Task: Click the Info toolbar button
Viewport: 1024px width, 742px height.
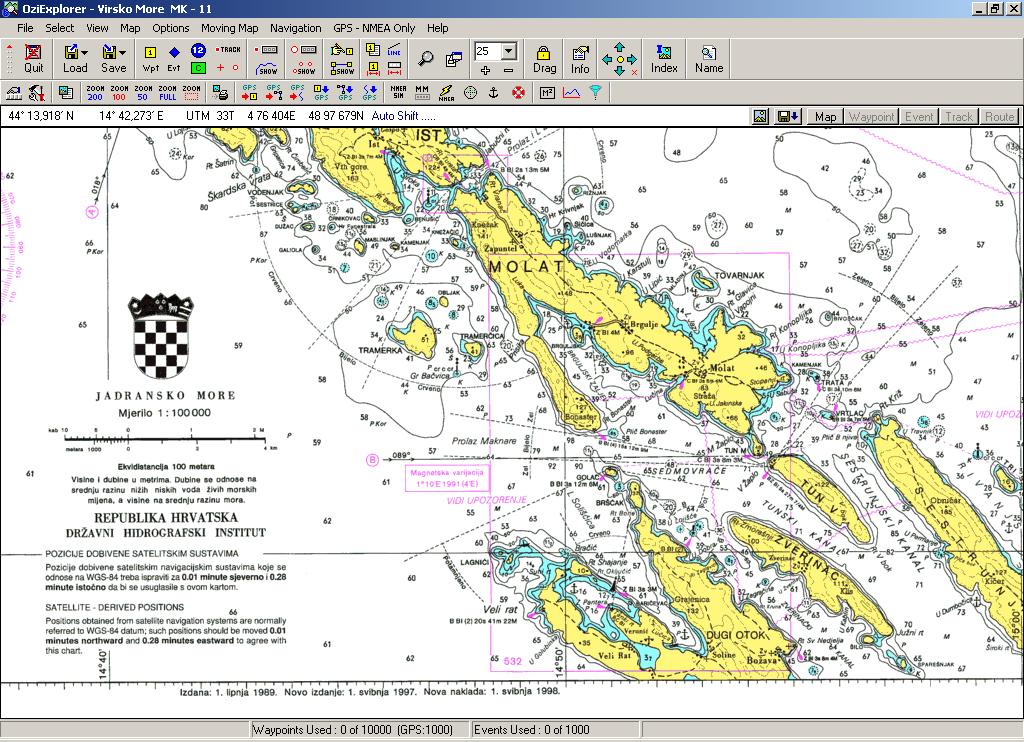Action: [x=580, y=59]
